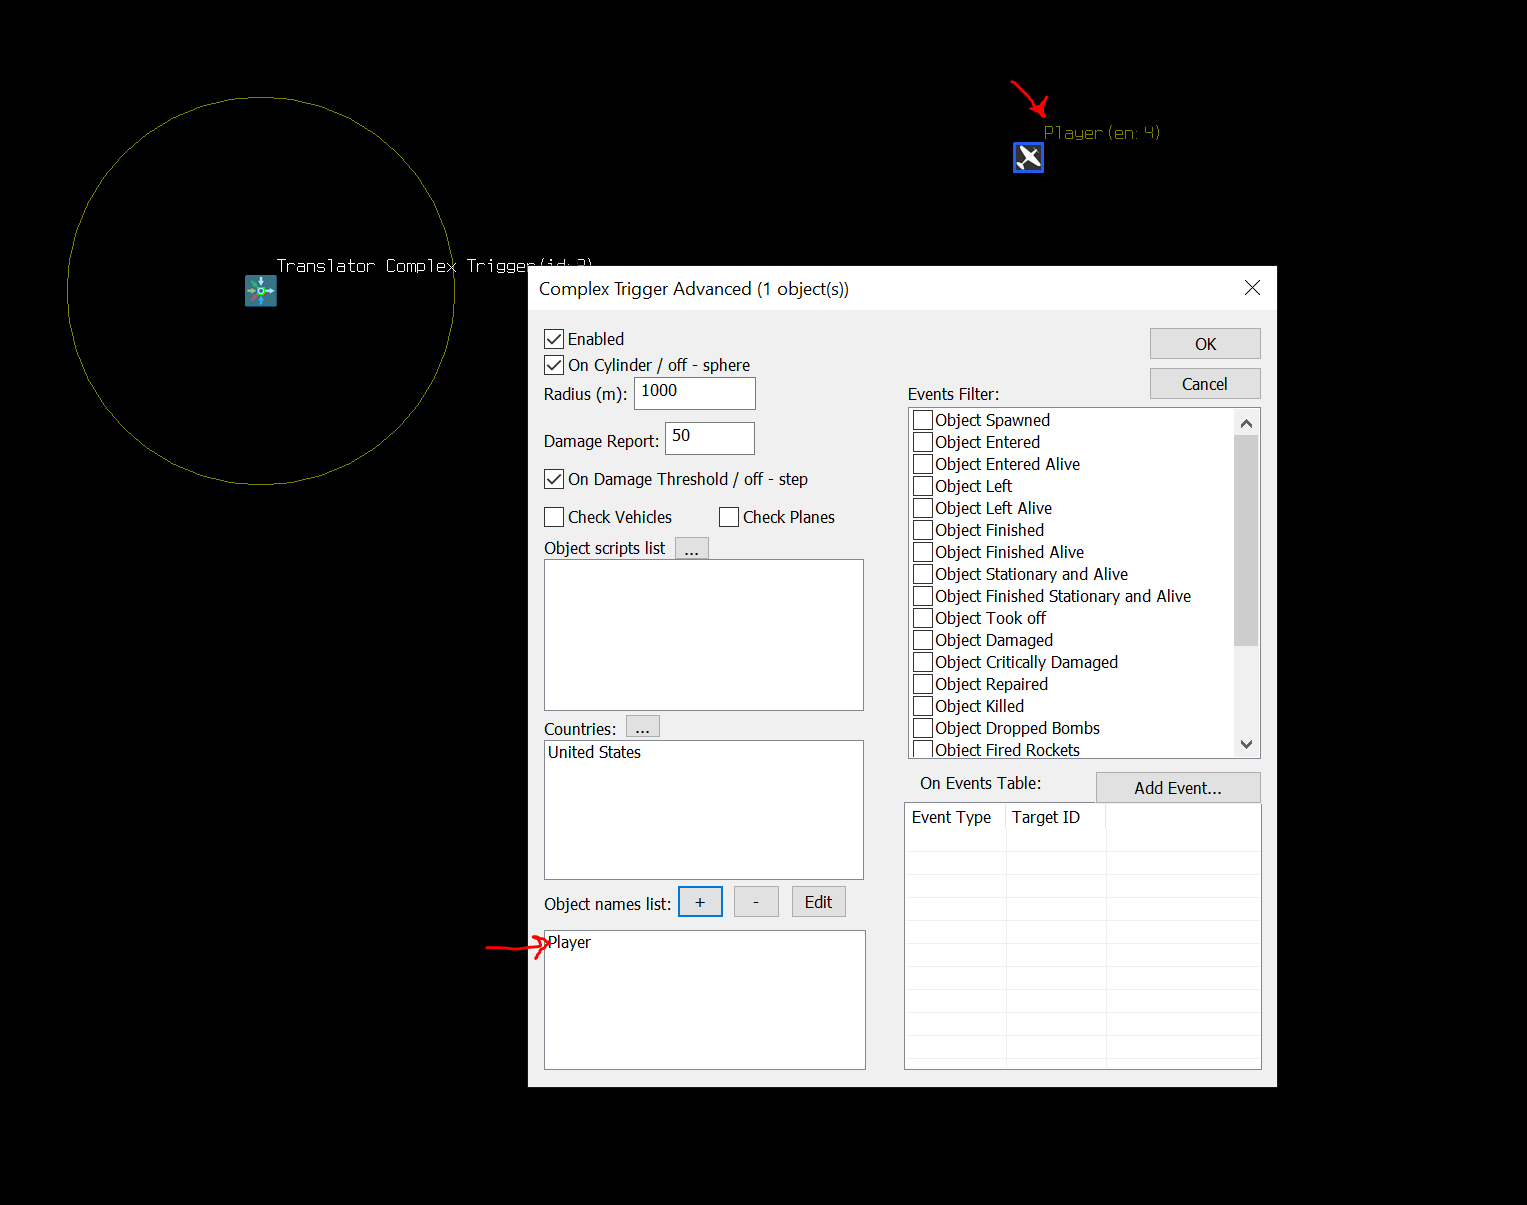The height and width of the screenshot is (1205, 1527).
Task: Enable Check Vehicles checkbox
Action: (554, 517)
